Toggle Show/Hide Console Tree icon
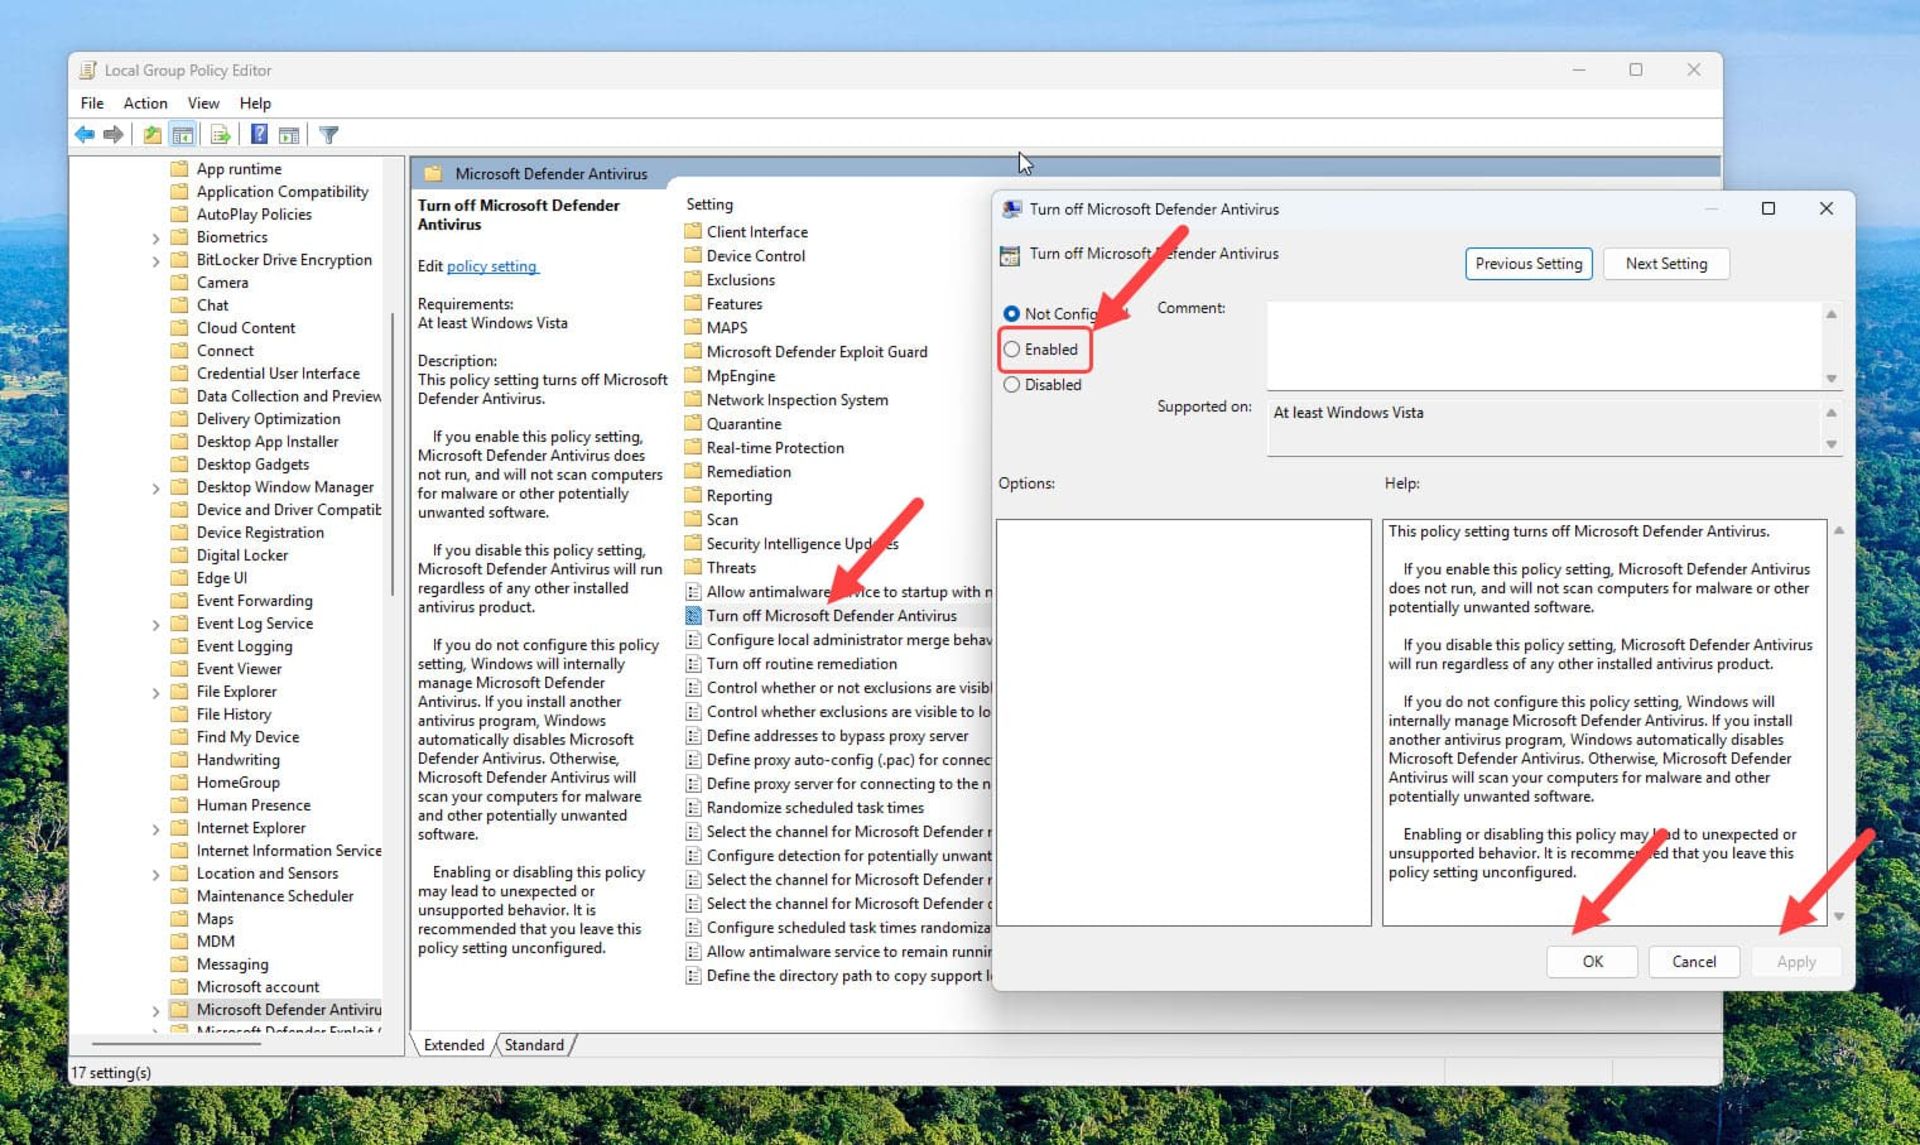This screenshot has width=1920, height=1145. coord(183,134)
